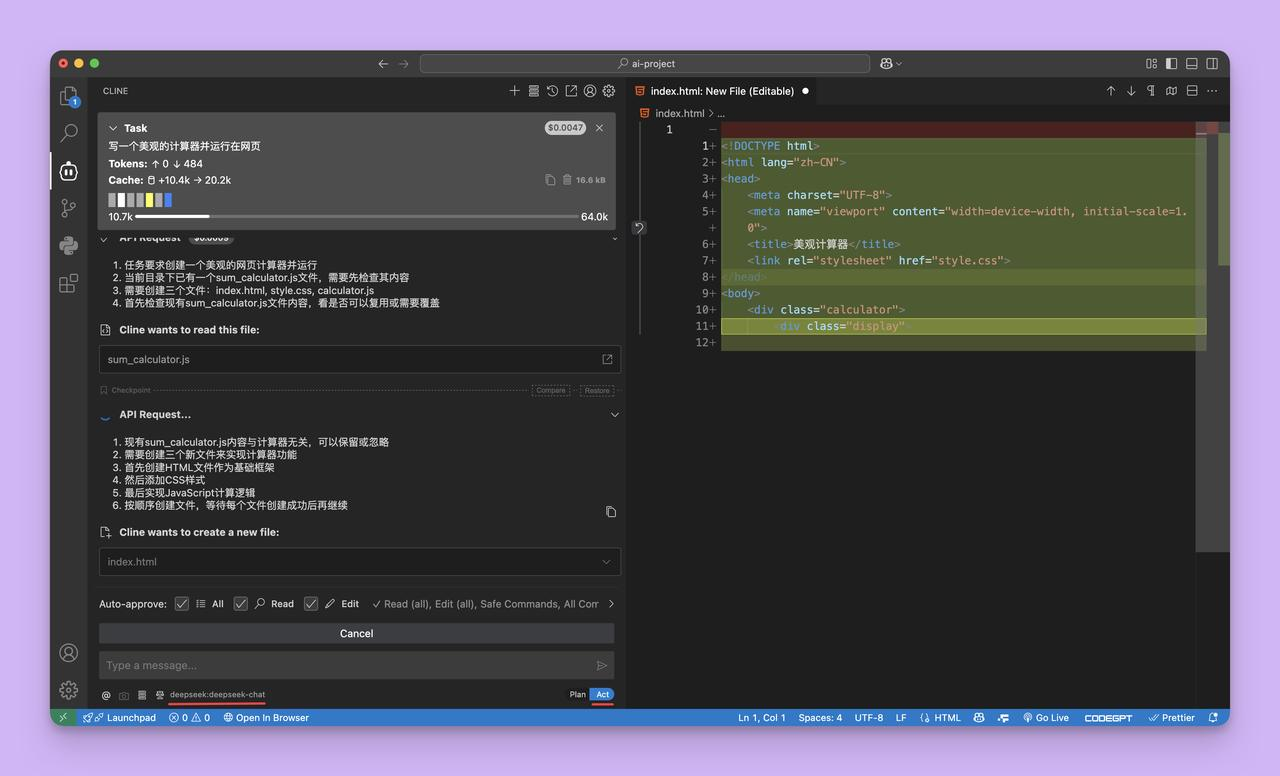Uncheck the Read auto-approve option
The height and width of the screenshot is (776, 1280).
240,604
